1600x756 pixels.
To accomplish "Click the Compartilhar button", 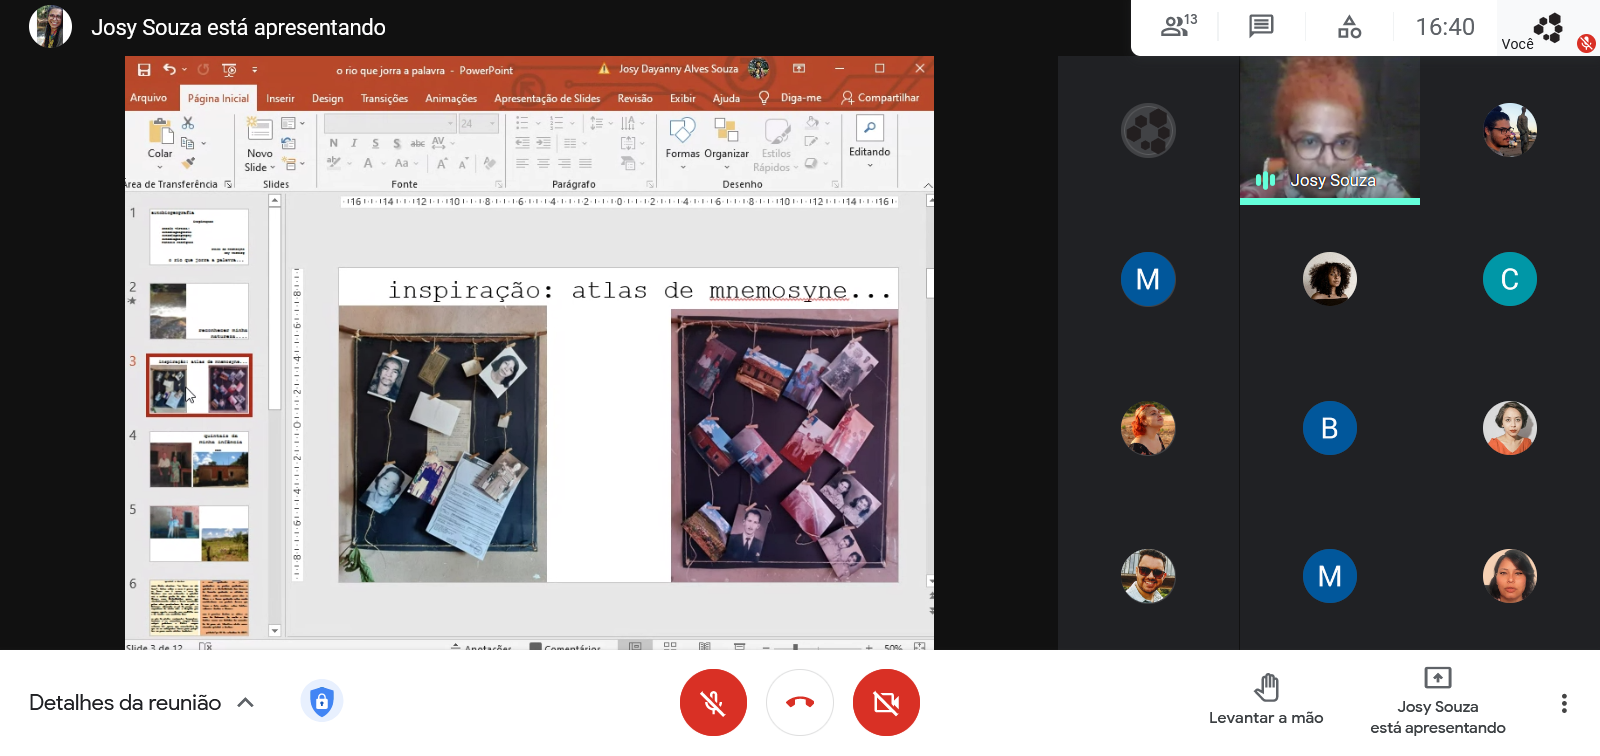I will (880, 98).
